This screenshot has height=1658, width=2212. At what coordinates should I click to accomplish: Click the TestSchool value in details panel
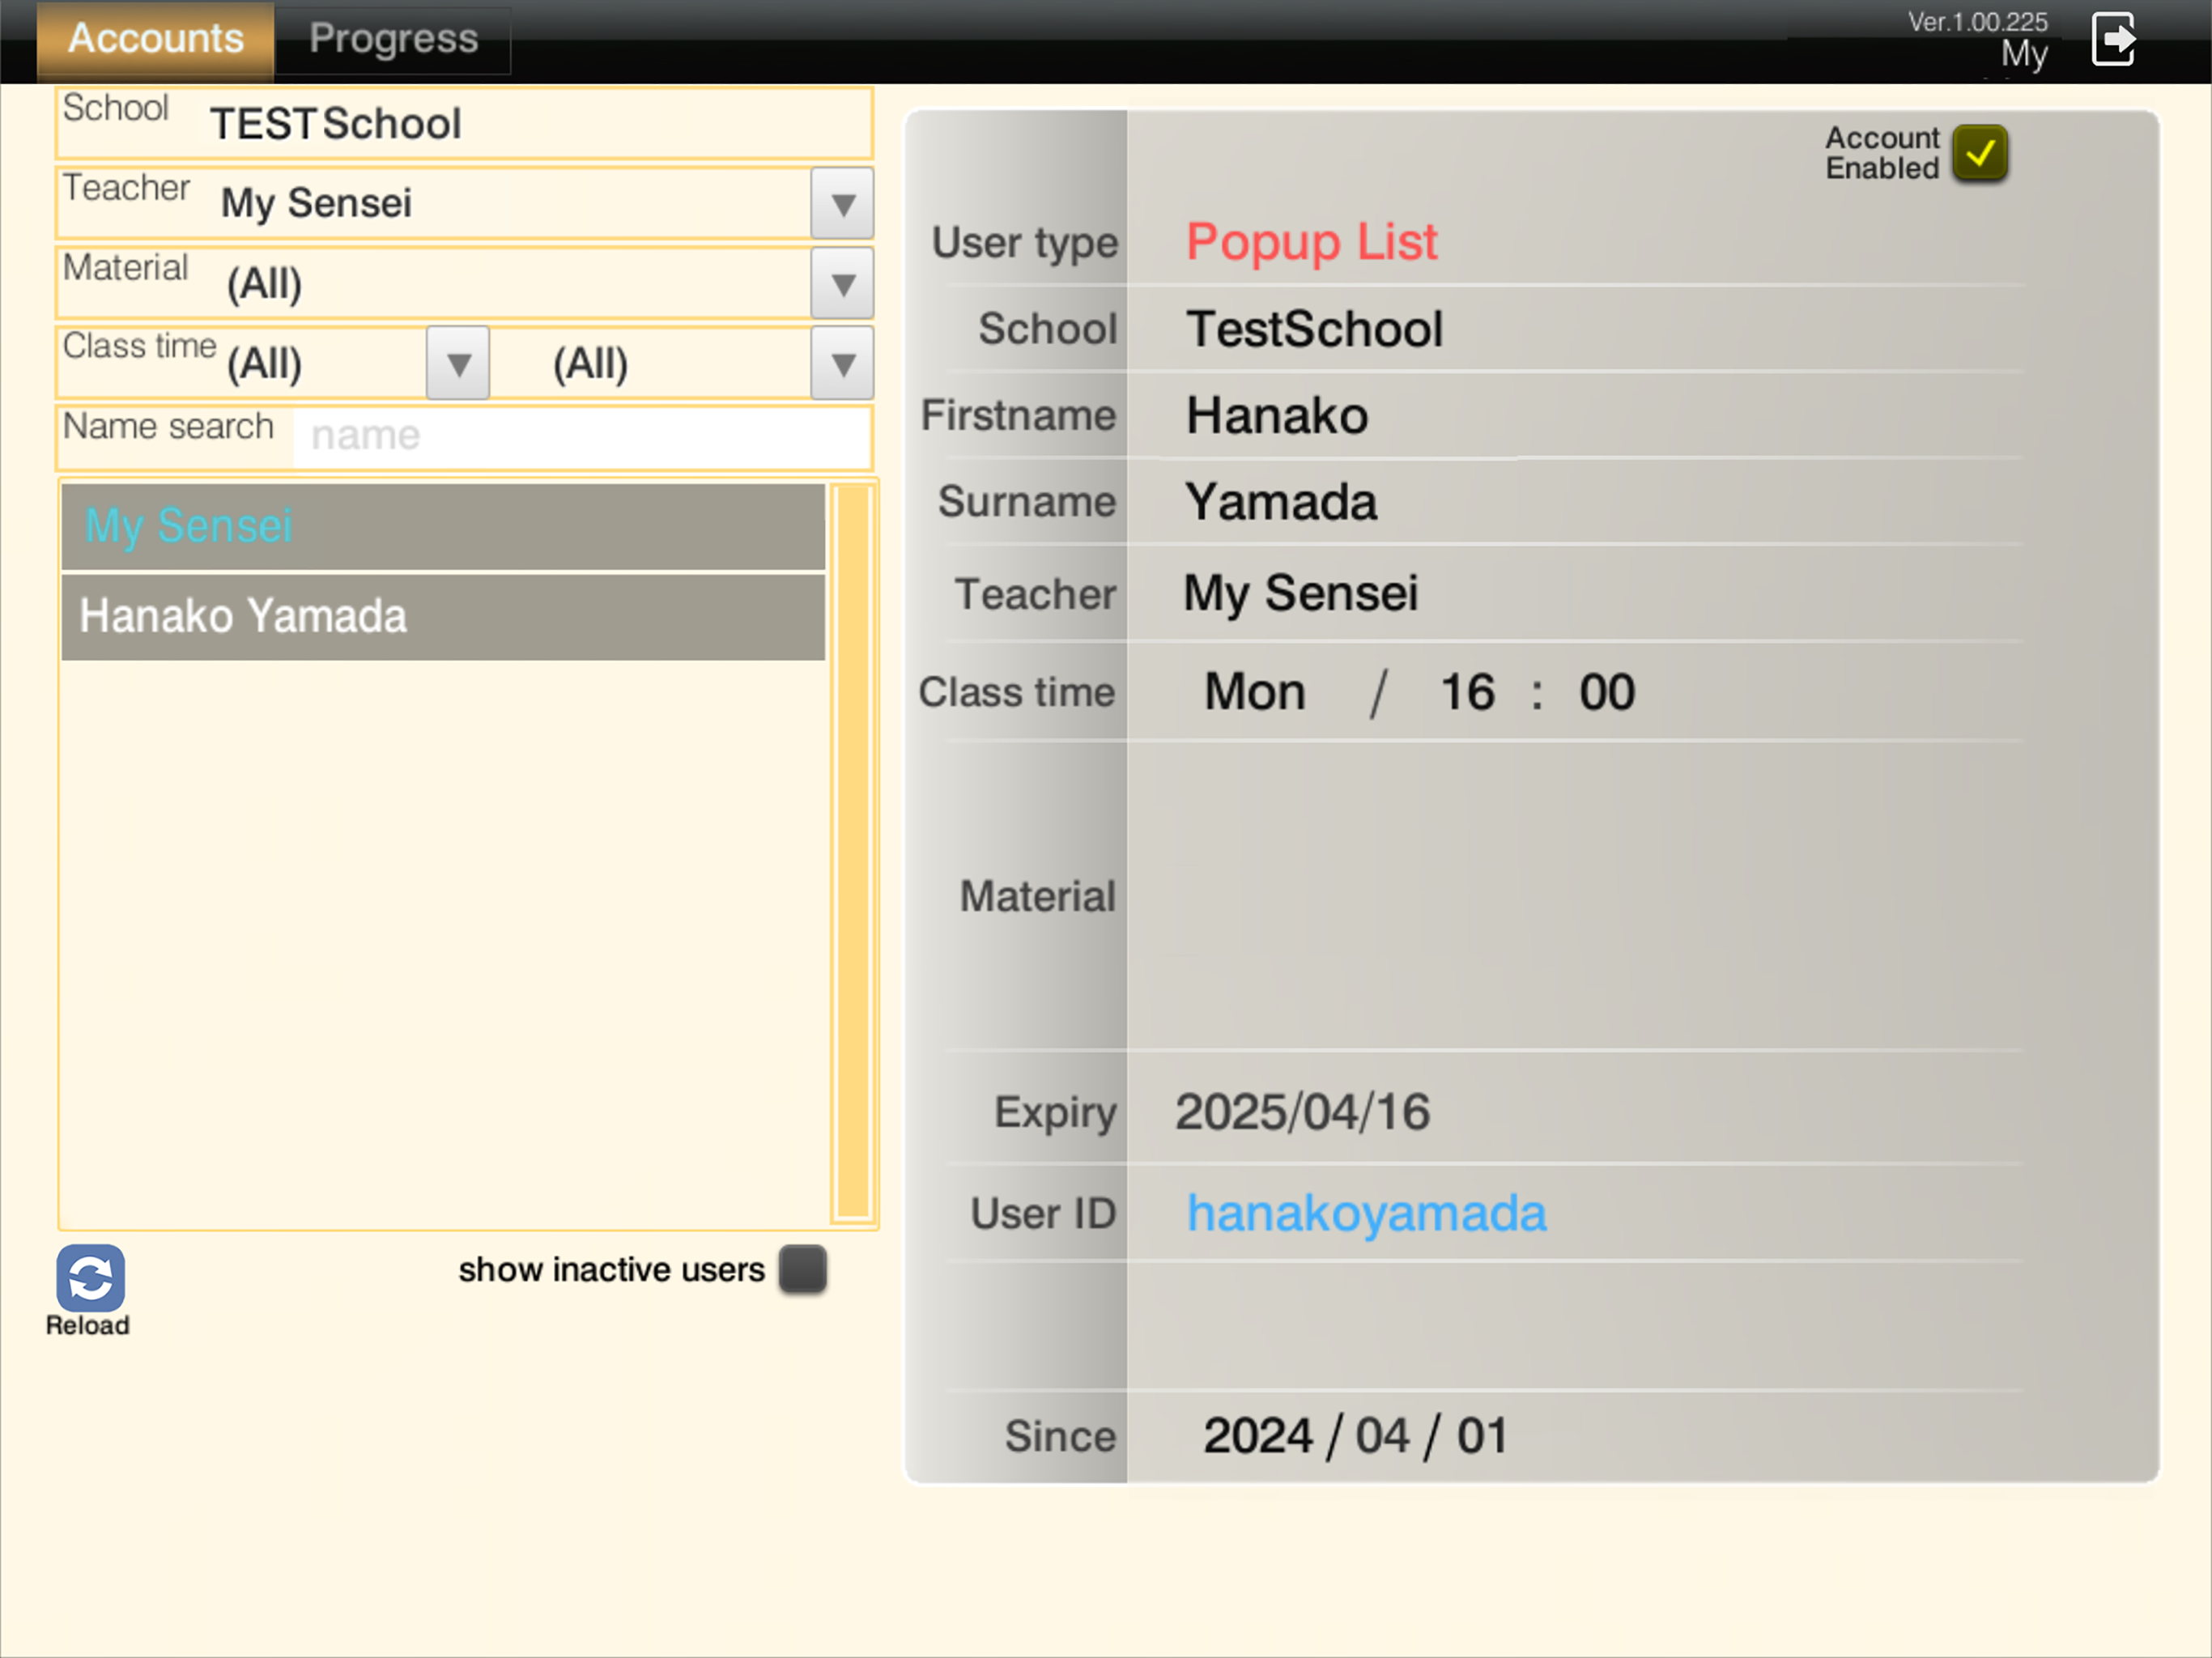tap(1314, 329)
